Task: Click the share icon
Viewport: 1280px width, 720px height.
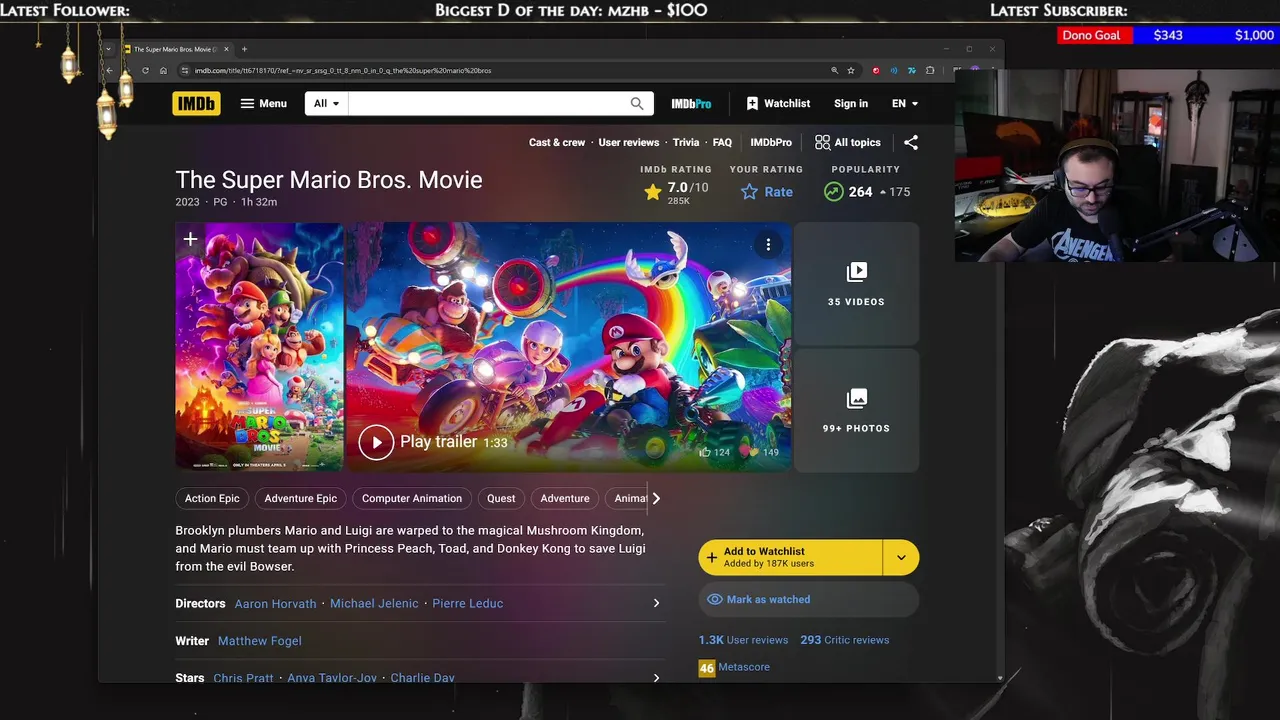Action: tap(910, 142)
